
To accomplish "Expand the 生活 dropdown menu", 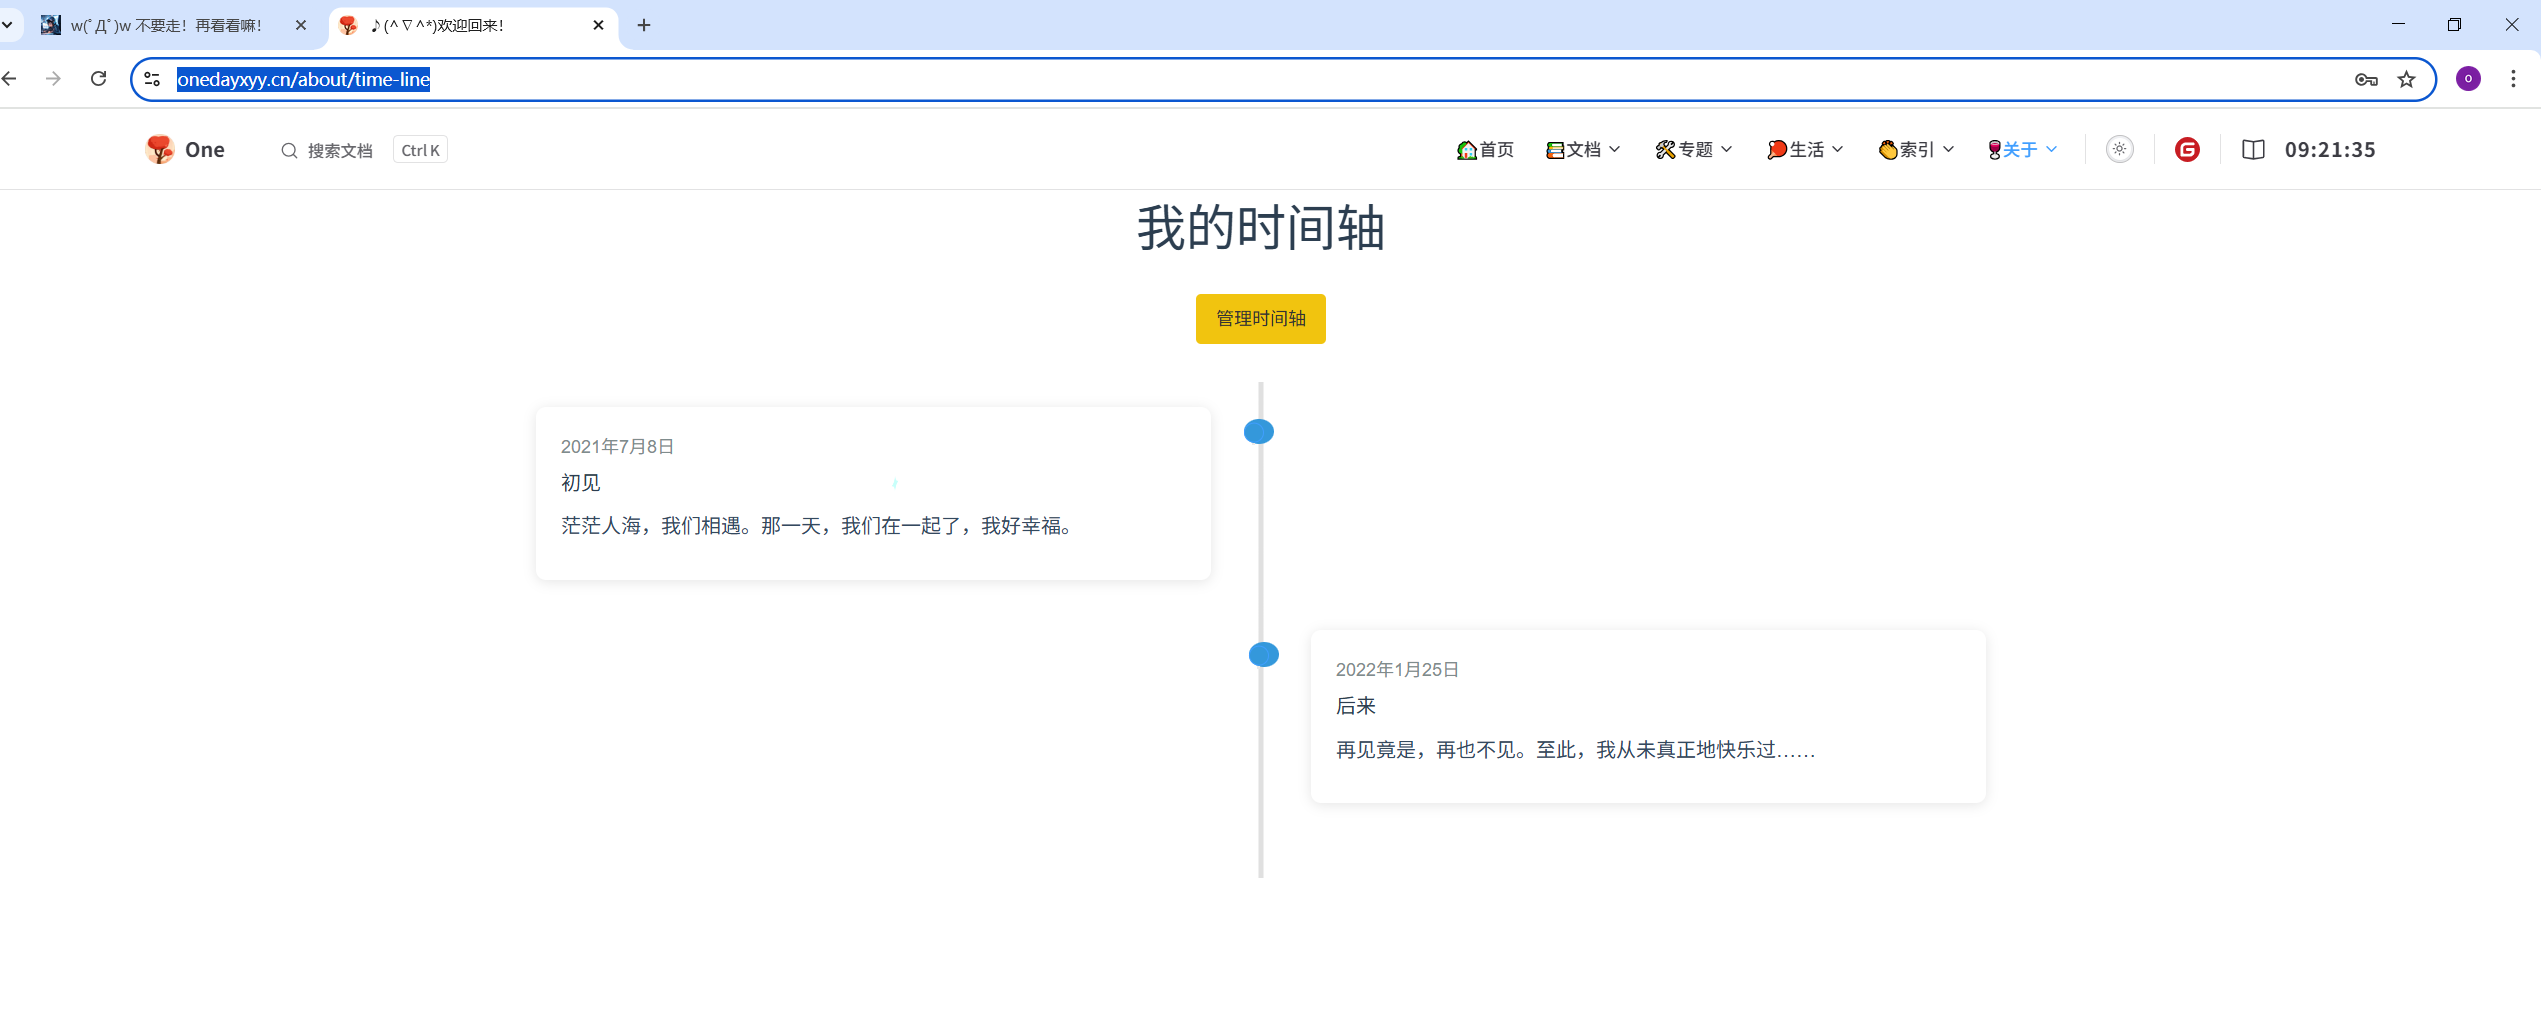I will pos(1805,150).
